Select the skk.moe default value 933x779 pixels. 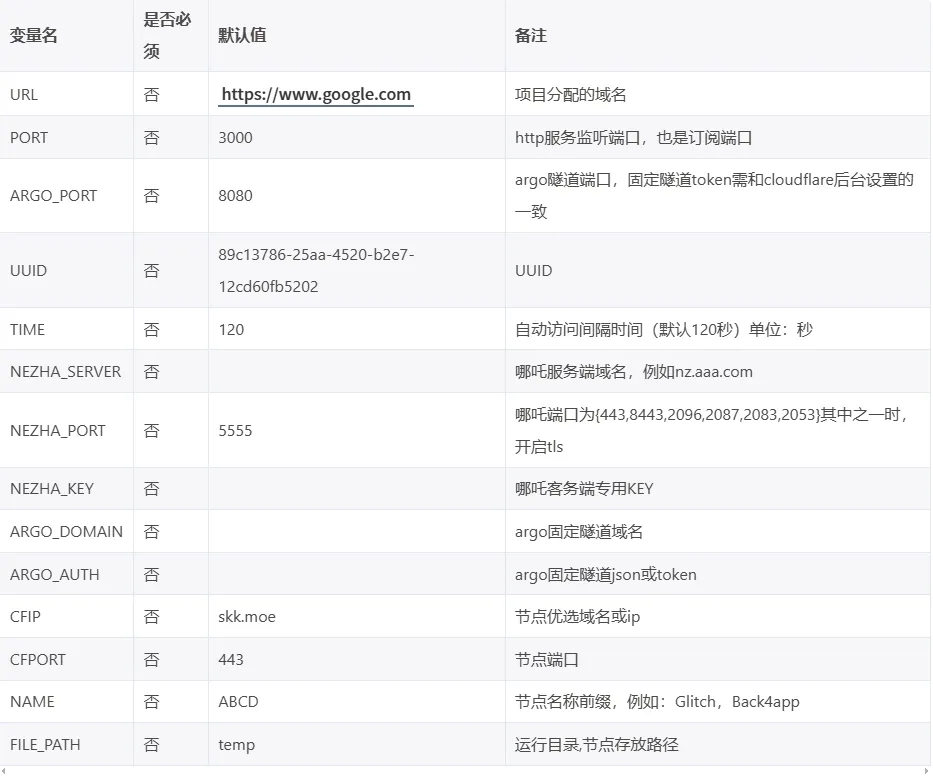[x=247, y=617]
